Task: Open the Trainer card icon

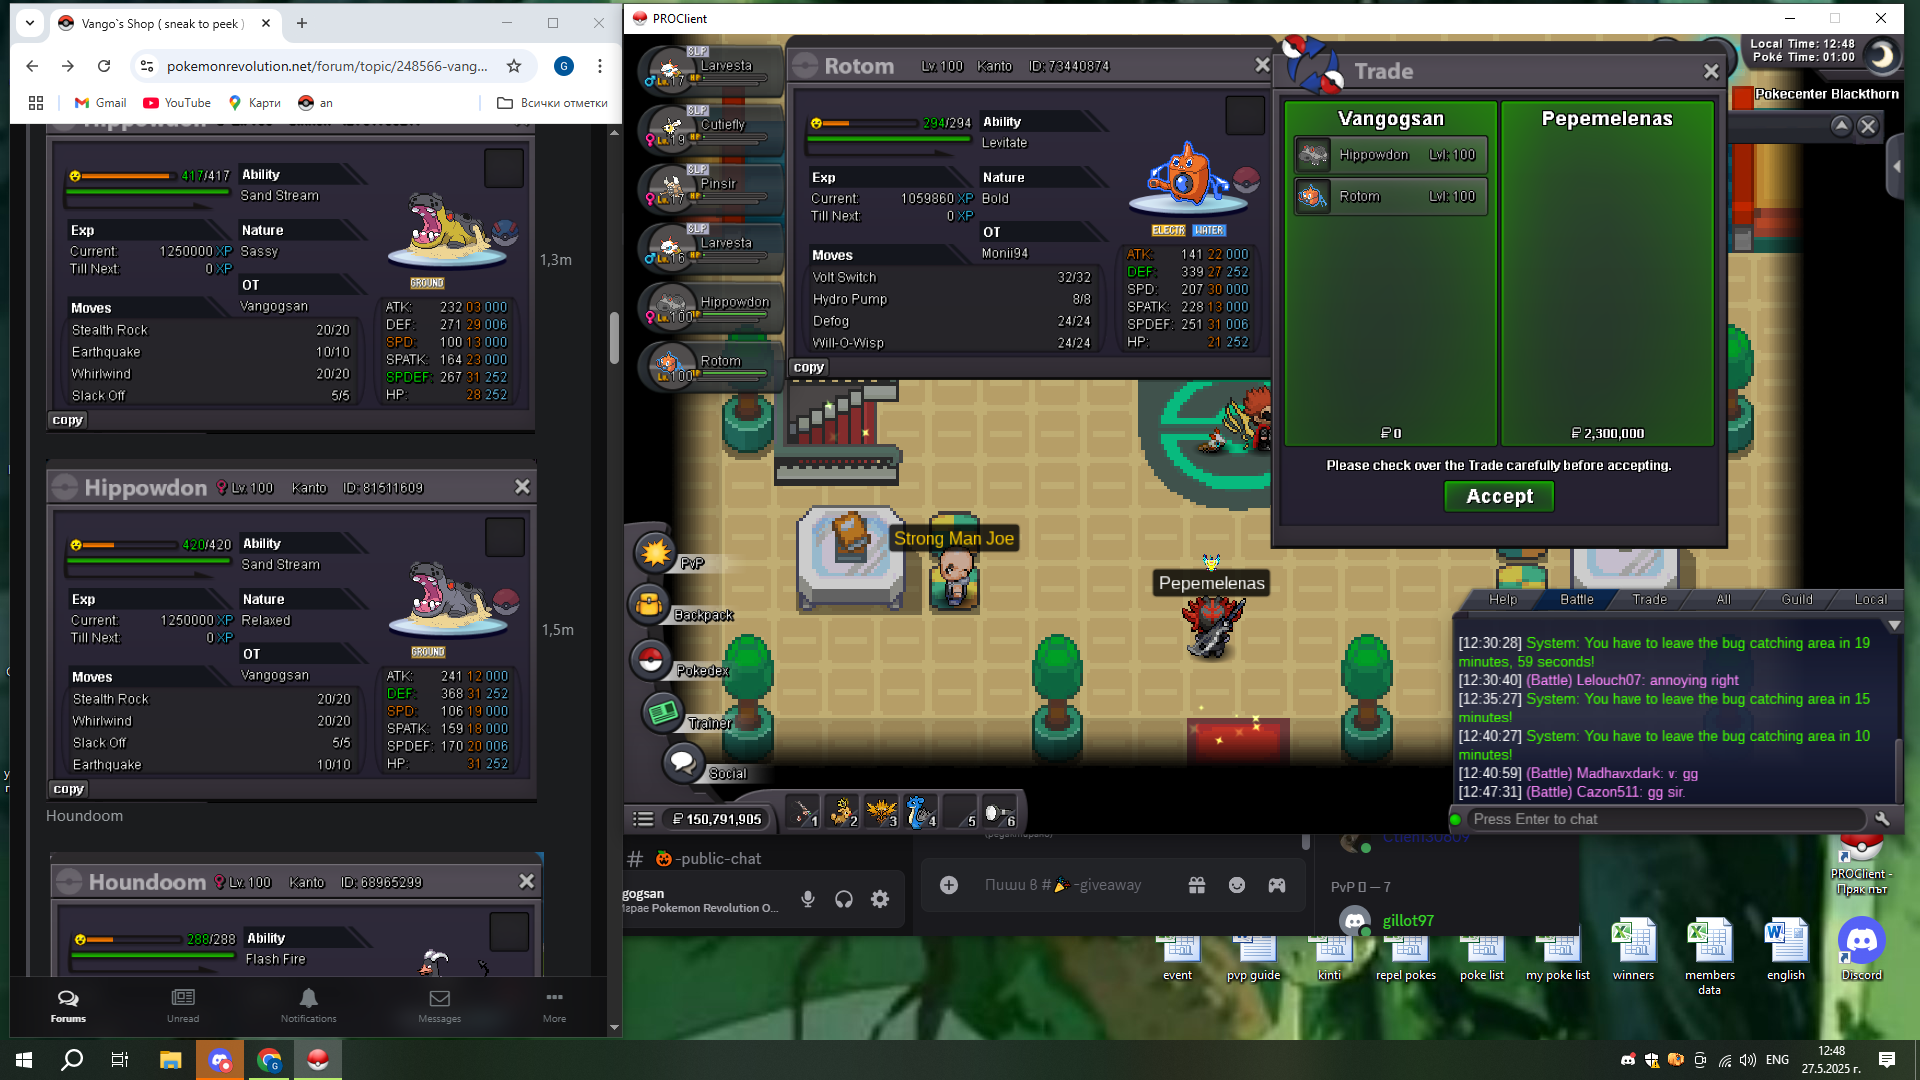Action: click(x=662, y=713)
